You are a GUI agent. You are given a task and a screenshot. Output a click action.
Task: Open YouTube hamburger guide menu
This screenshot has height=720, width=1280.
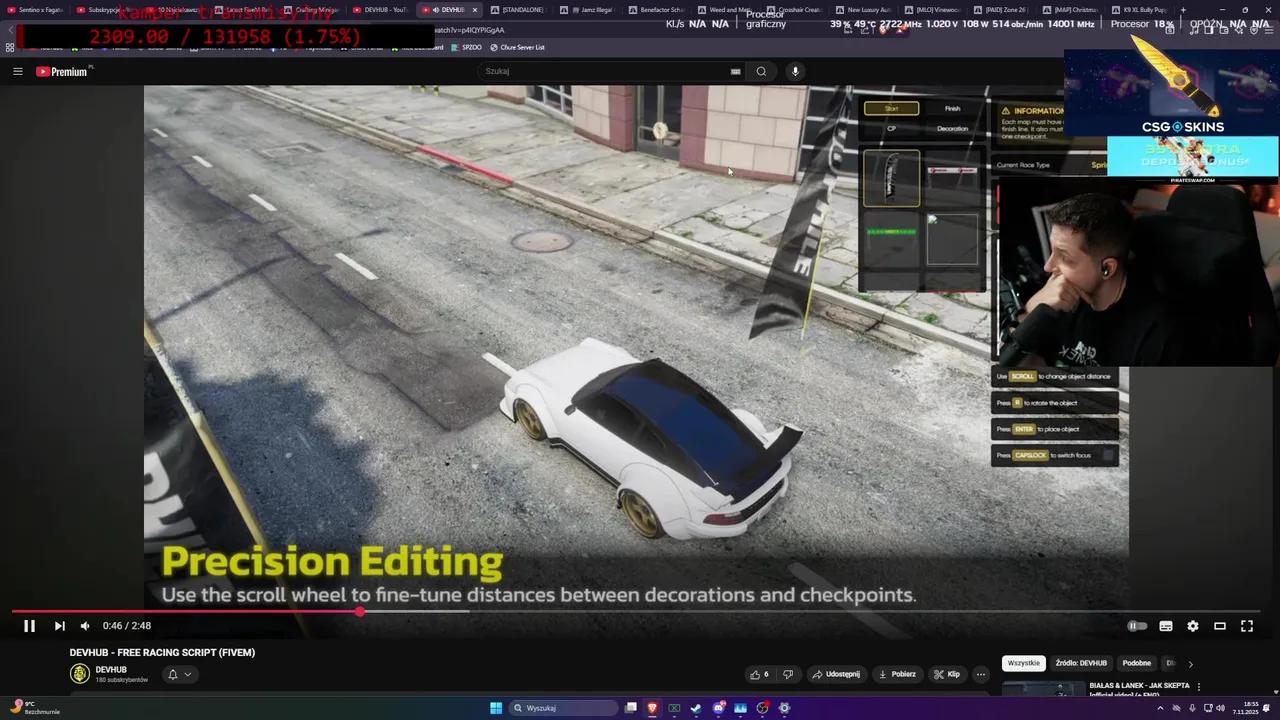17,71
